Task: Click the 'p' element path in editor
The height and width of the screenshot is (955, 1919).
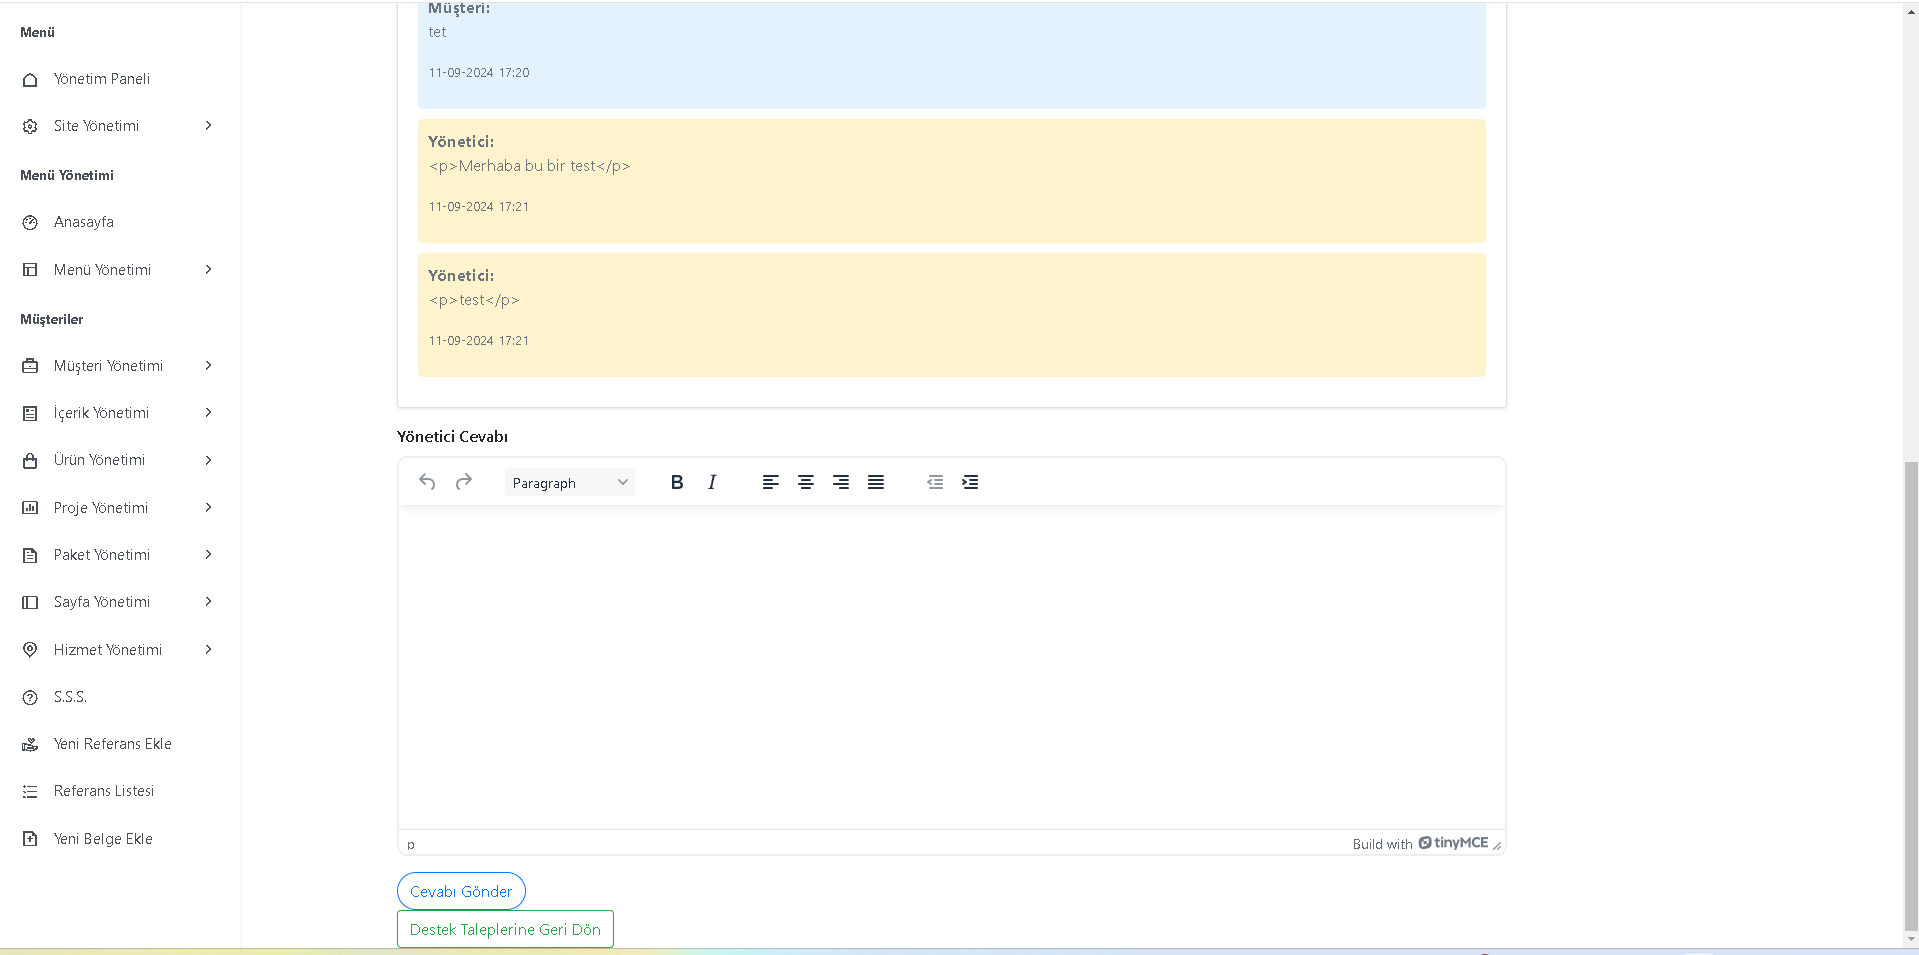Action: (411, 845)
